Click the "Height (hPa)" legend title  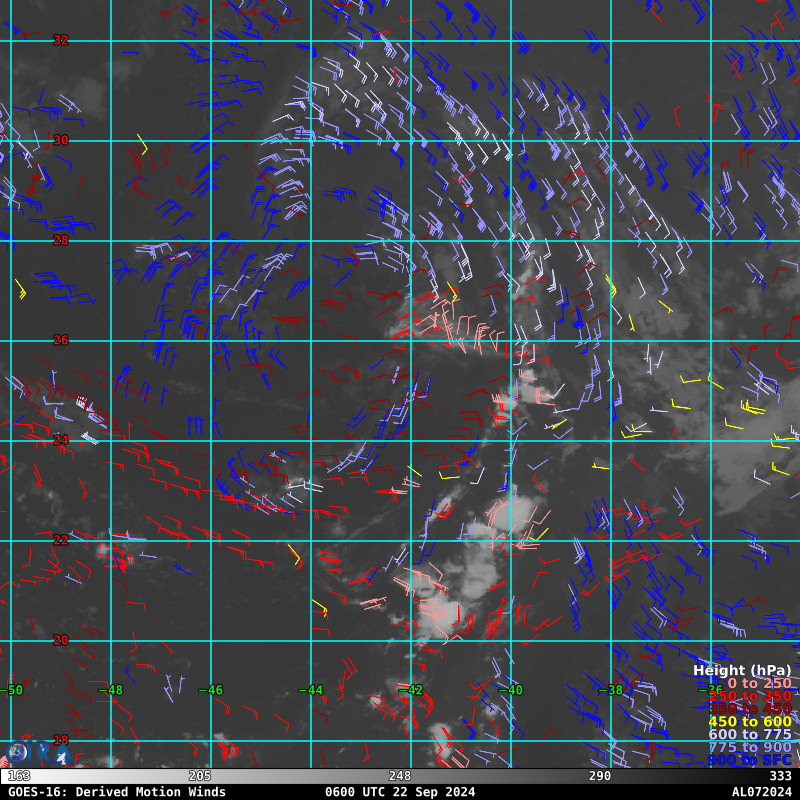point(742,670)
